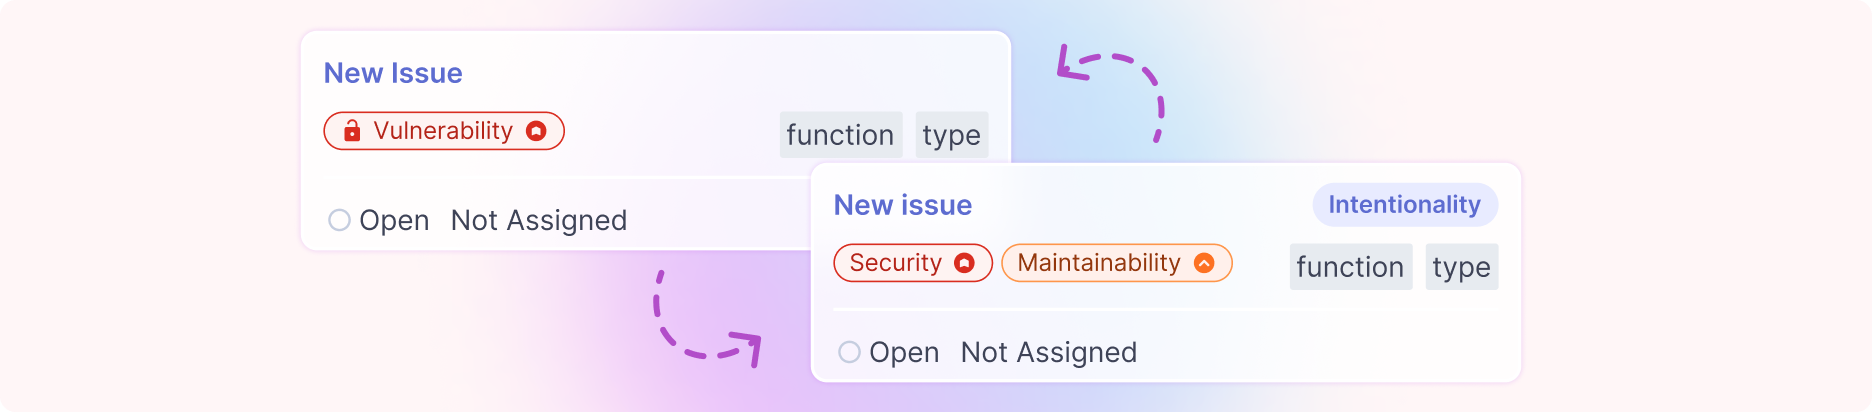
Task: Click Not Assigned in the first card
Action: pyautogui.click(x=539, y=220)
